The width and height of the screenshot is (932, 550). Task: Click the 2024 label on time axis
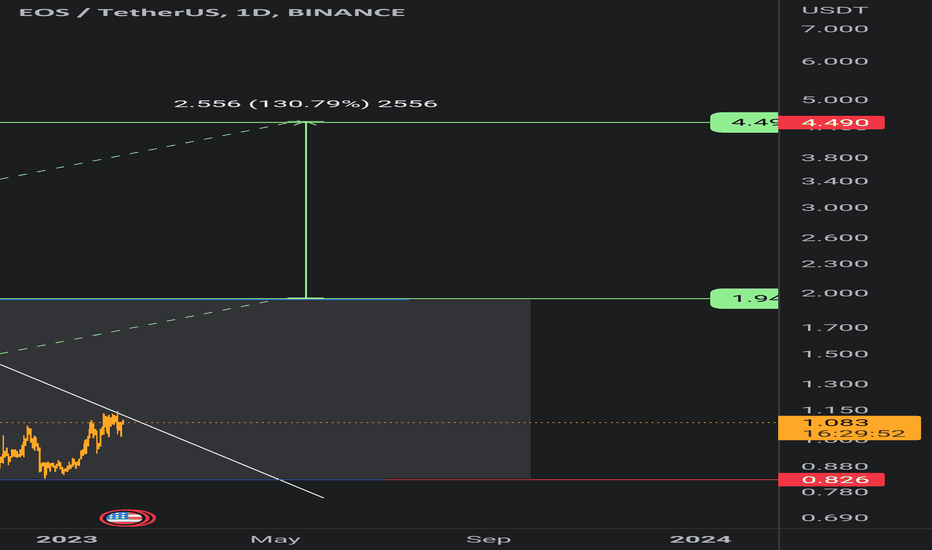[x=700, y=539]
